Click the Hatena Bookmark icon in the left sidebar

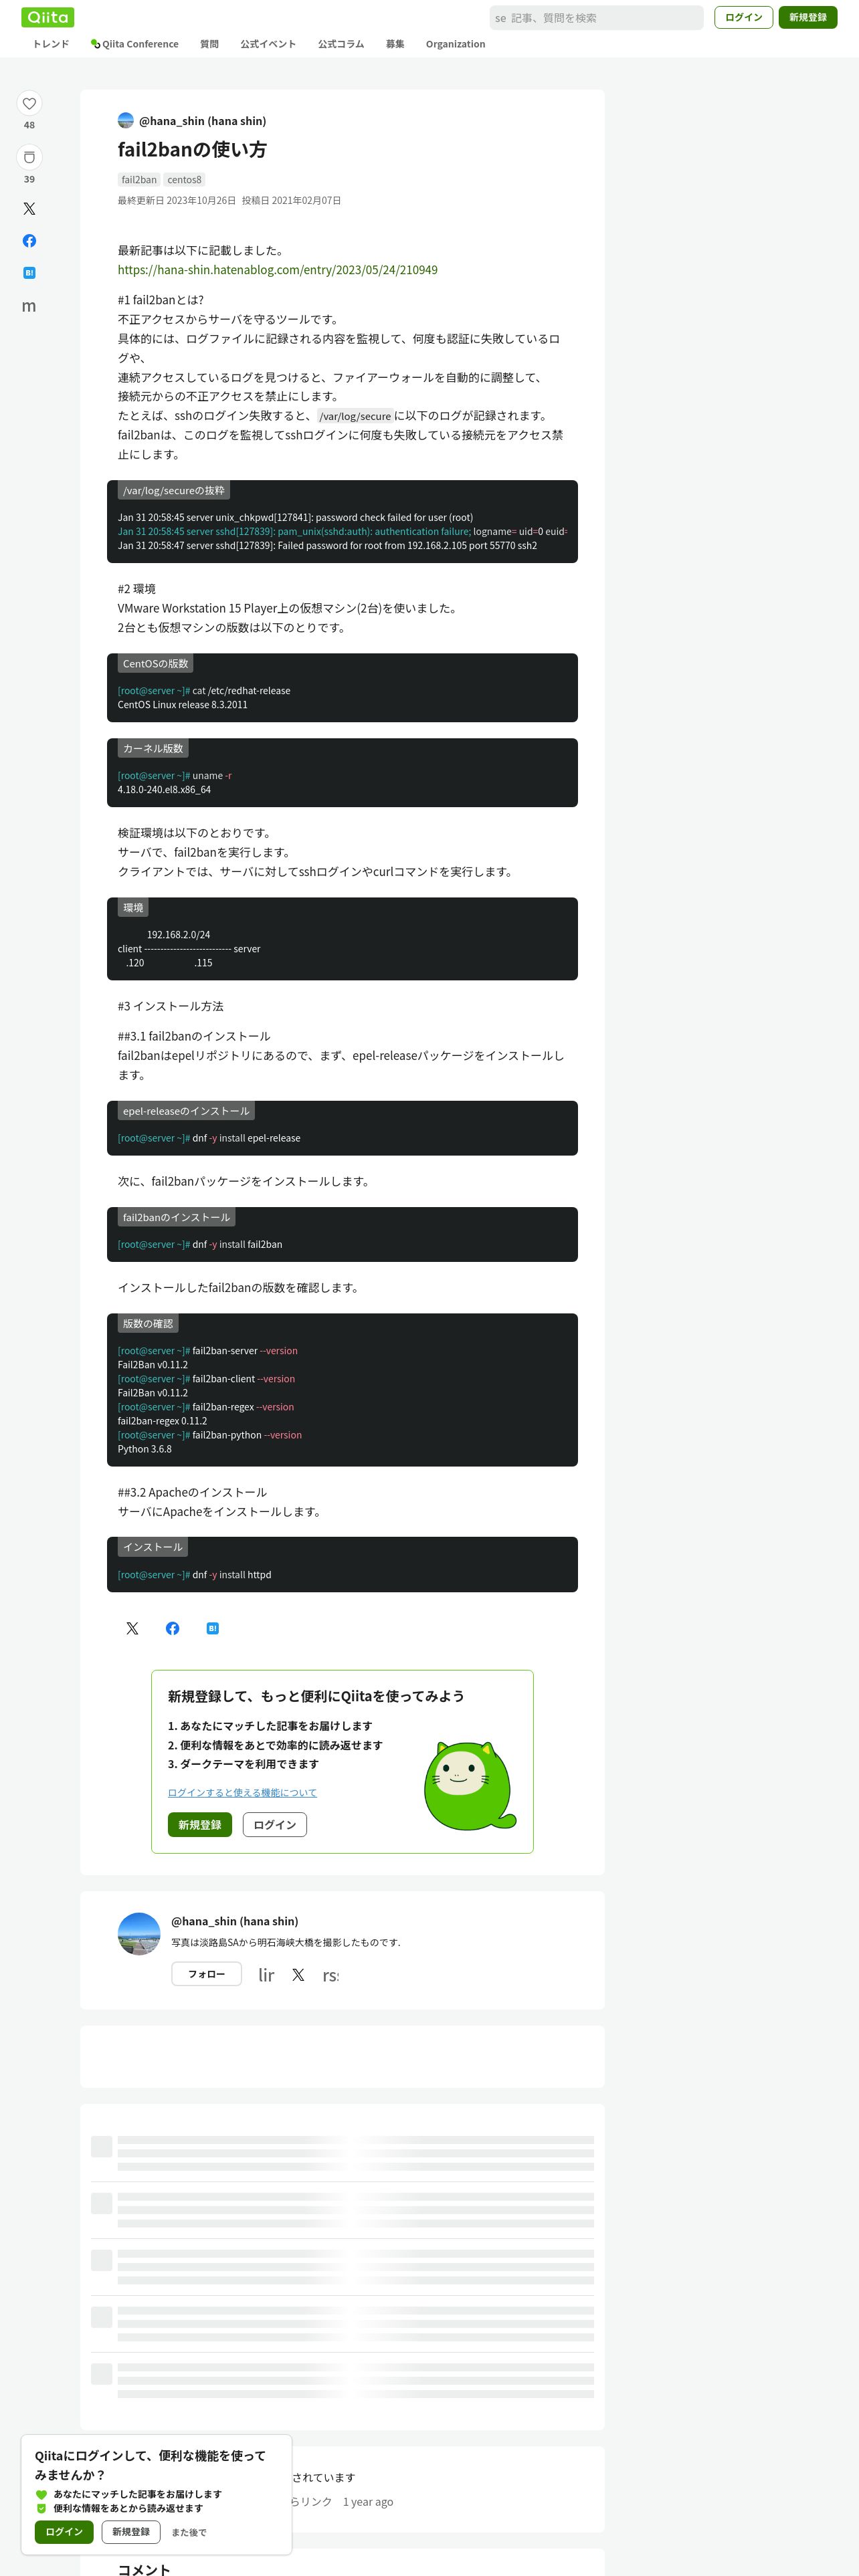[x=29, y=273]
